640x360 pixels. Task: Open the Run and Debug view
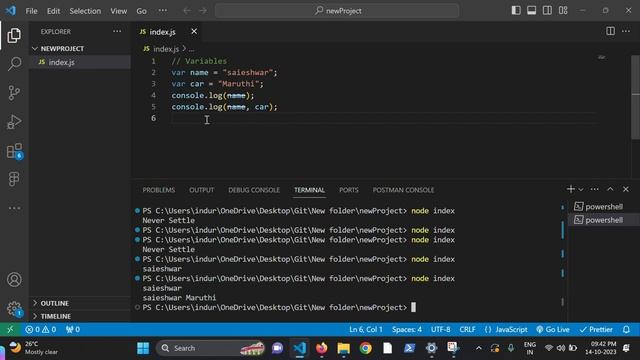coord(14,122)
